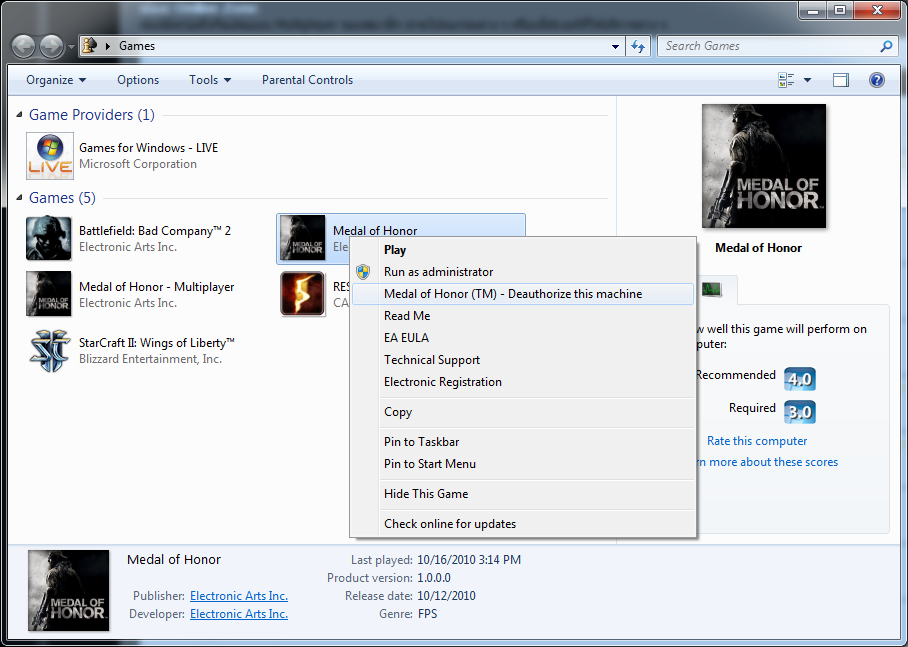The height and width of the screenshot is (647, 908).
Task: Open the Rate this computer link
Action: (x=757, y=441)
